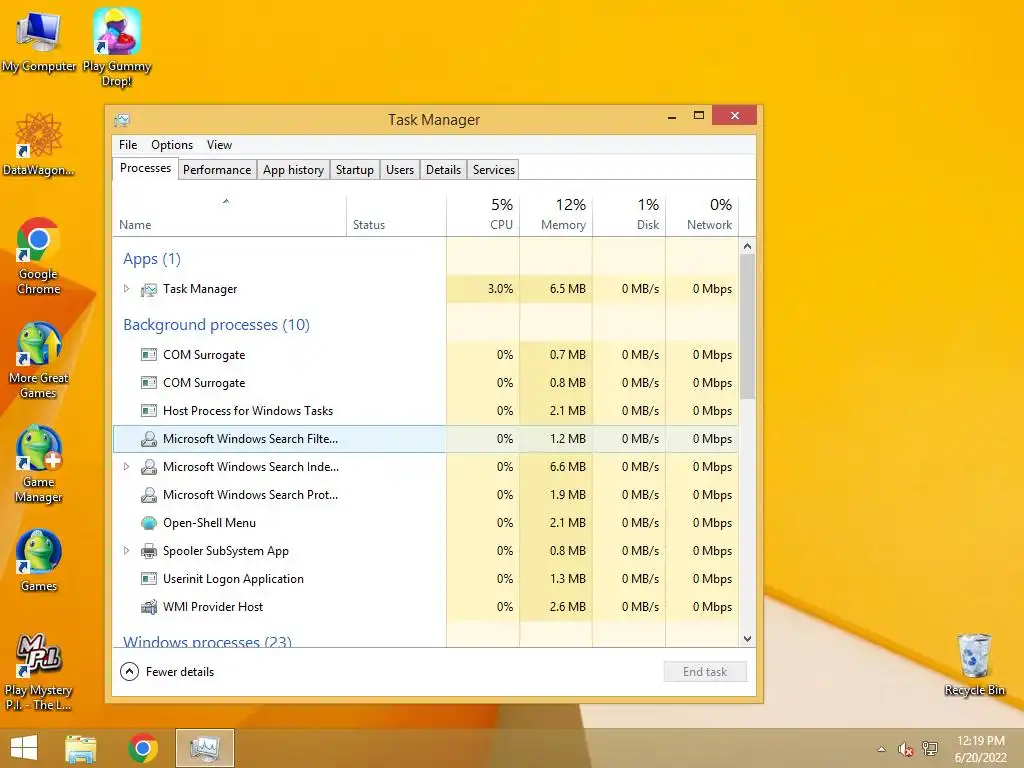Select the Processes tab

145,168
